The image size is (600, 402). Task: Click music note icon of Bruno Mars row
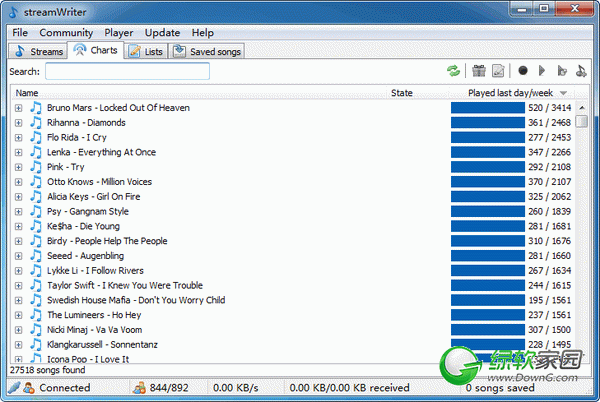pos(36,108)
